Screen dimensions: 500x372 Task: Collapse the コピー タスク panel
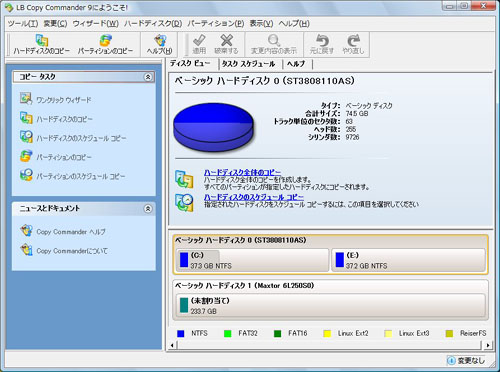tap(148, 77)
